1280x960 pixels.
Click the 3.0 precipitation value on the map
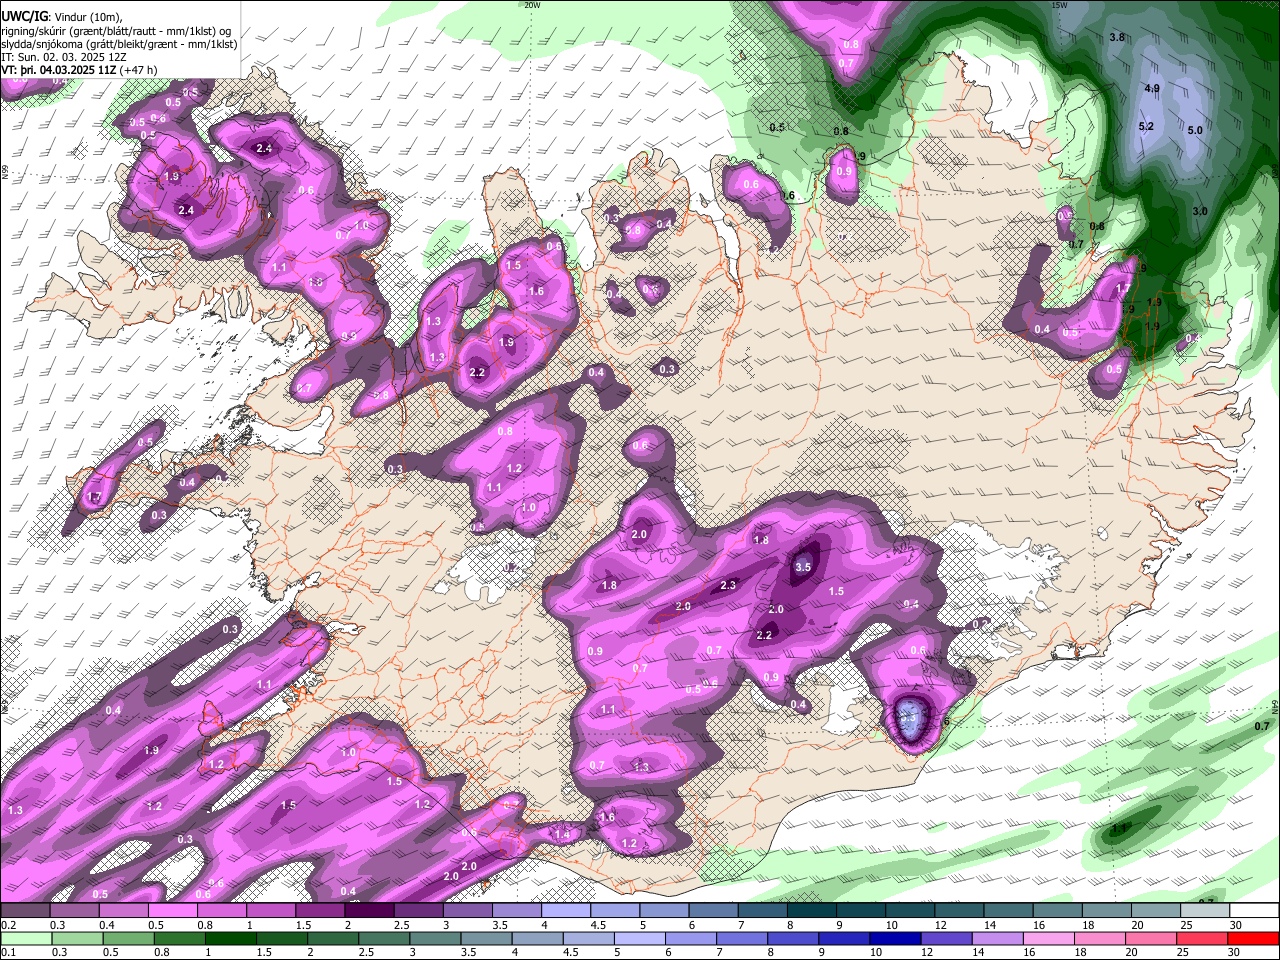(1200, 211)
